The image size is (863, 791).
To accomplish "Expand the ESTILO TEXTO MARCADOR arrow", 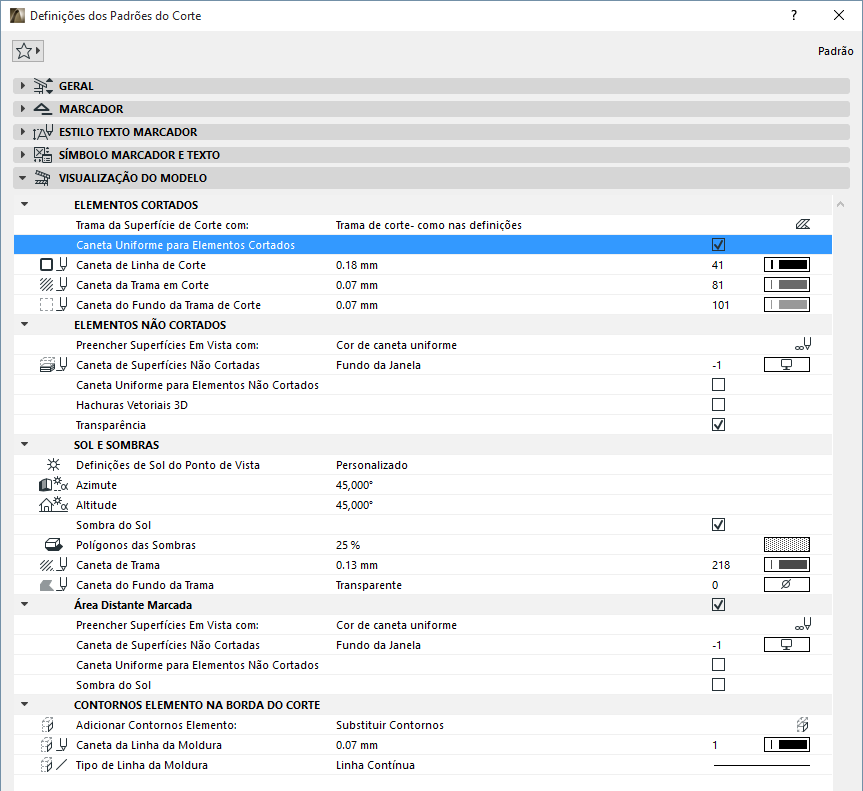I will (x=23, y=132).
